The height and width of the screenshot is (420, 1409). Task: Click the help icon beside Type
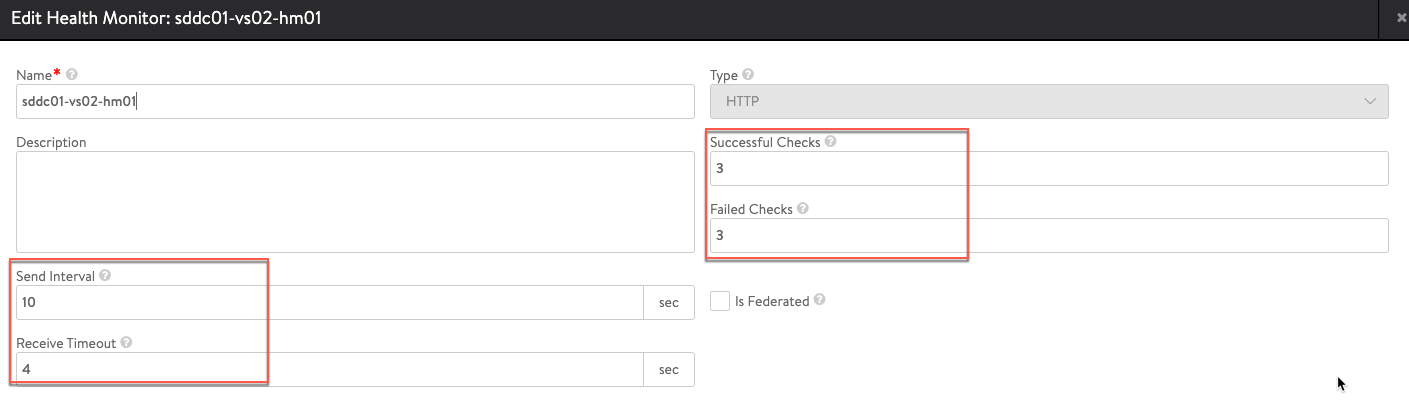pos(749,75)
